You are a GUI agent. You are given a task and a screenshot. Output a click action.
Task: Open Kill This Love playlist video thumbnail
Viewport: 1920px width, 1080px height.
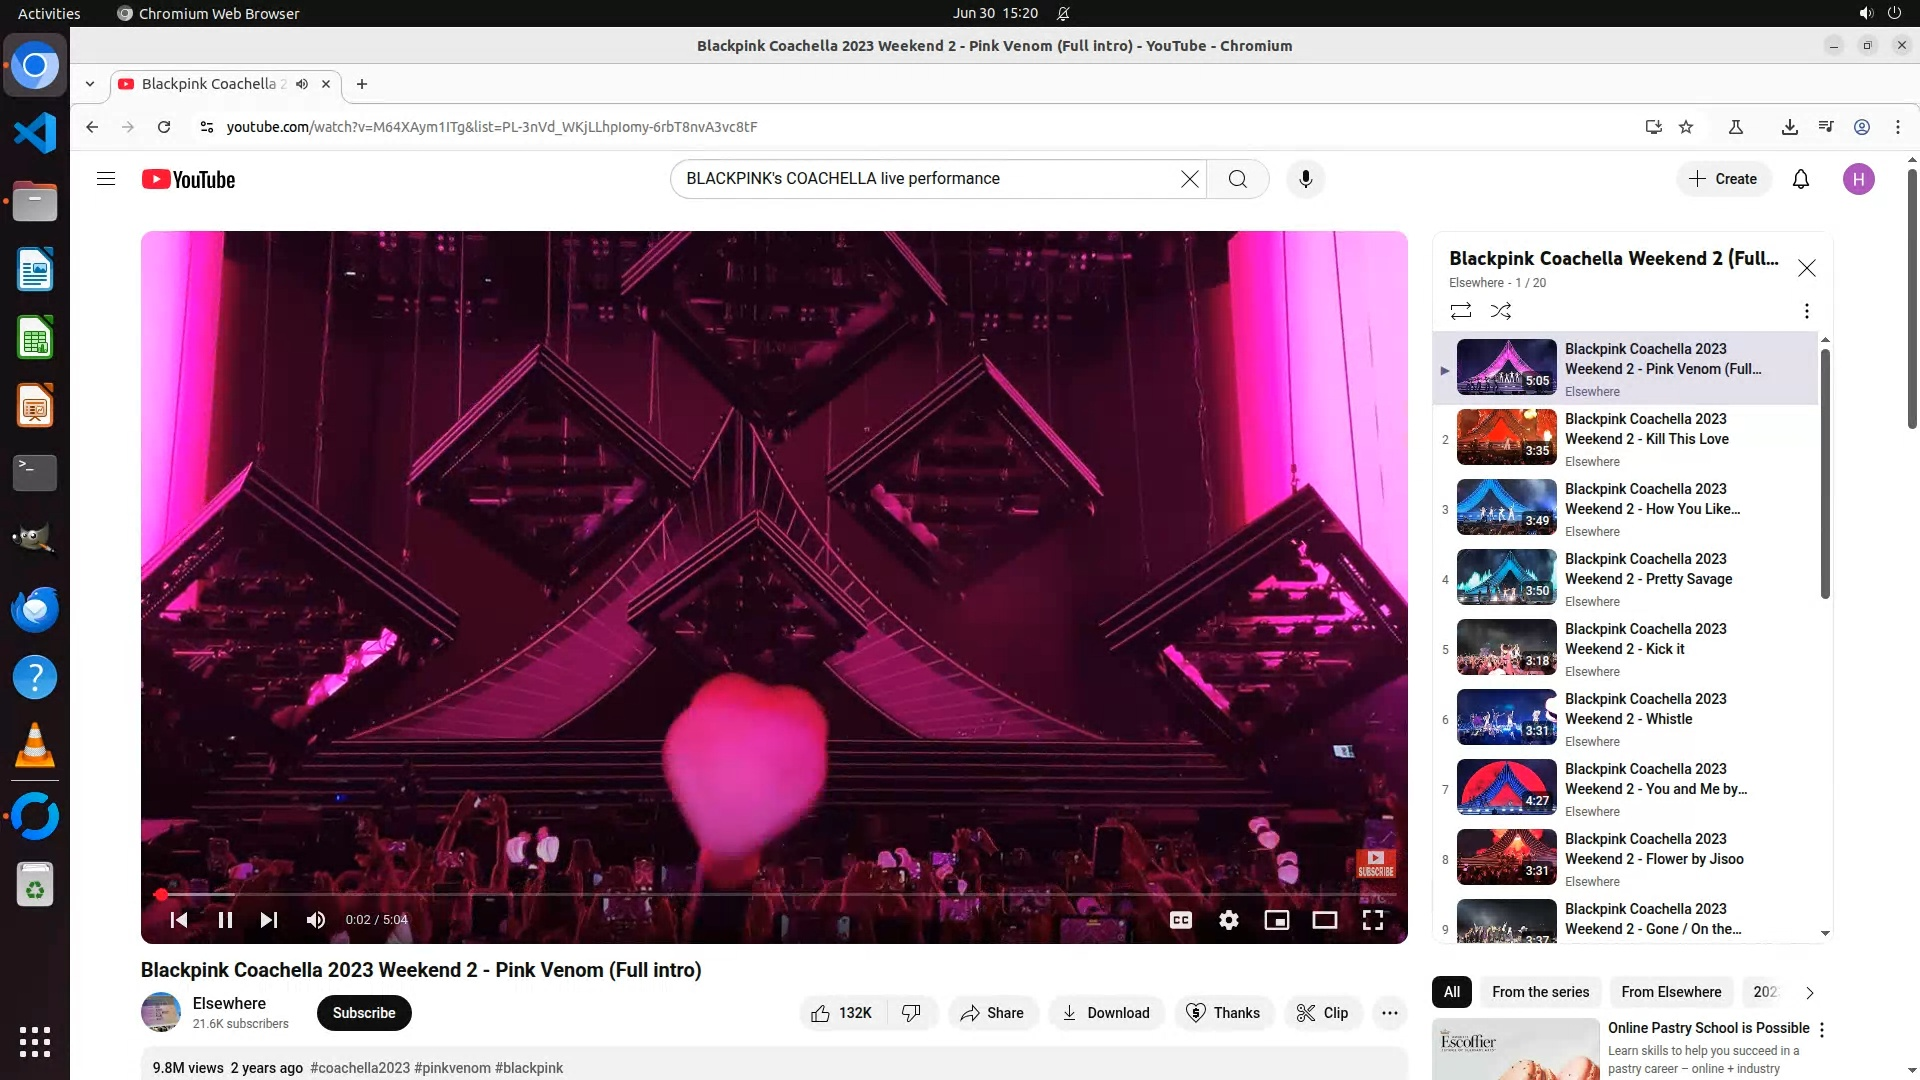(1506, 437)
